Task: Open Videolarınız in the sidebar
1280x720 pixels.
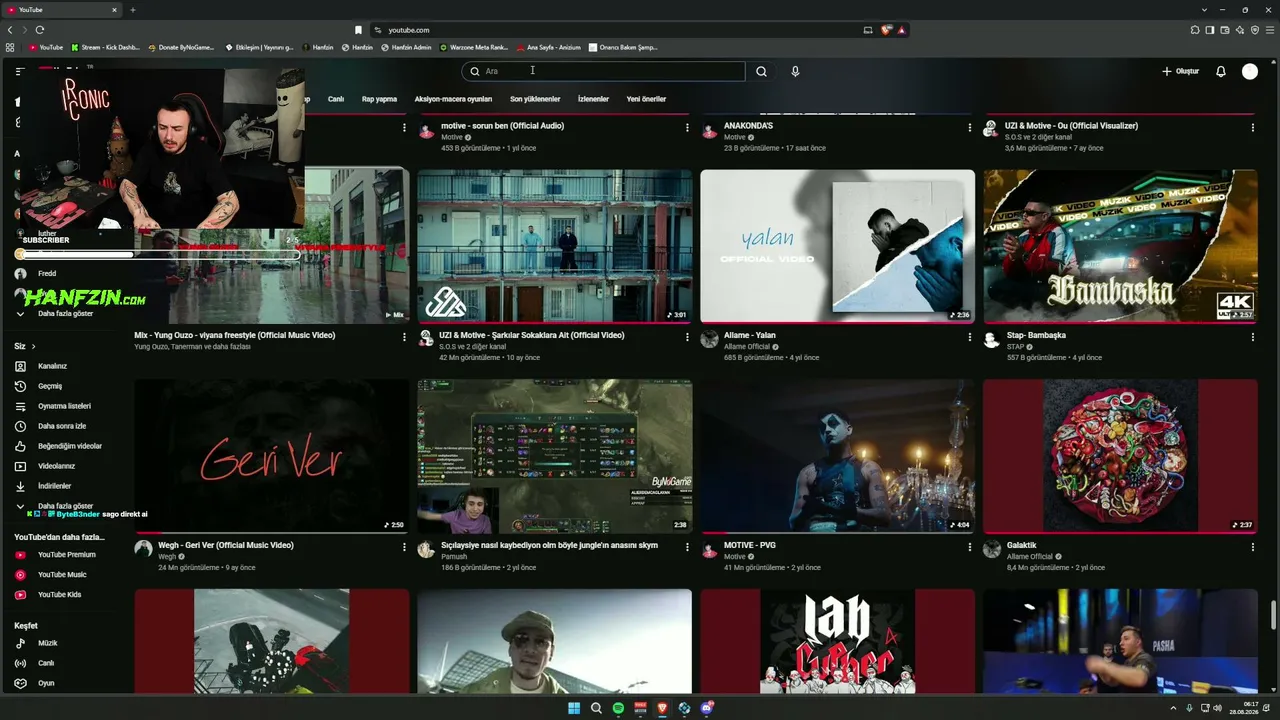Action: tap(66, 466)
